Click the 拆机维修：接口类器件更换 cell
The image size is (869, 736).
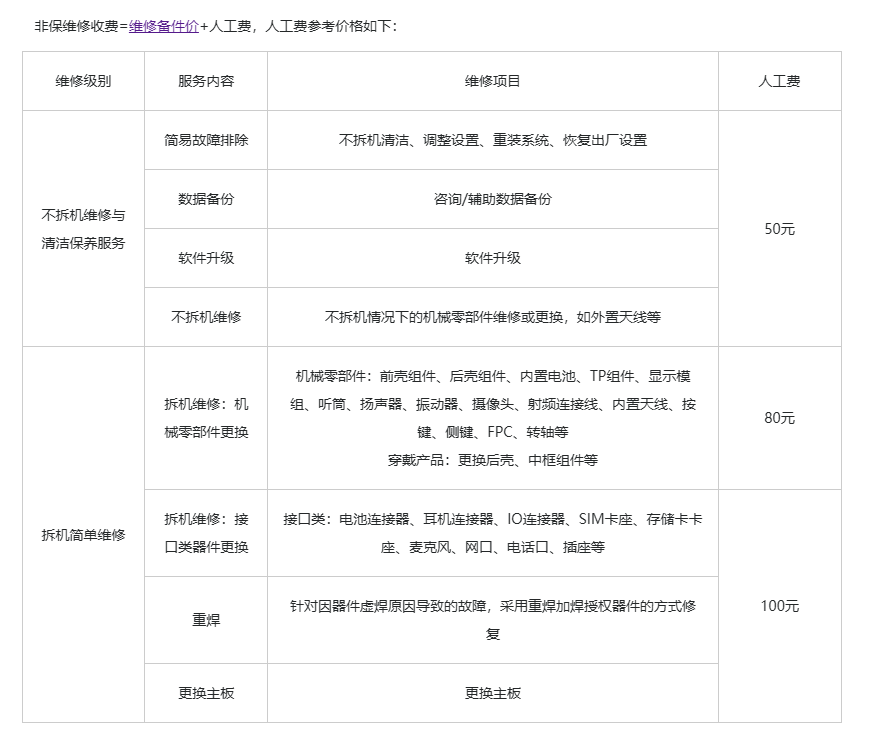pyautogui.click(x=206, y=533)
